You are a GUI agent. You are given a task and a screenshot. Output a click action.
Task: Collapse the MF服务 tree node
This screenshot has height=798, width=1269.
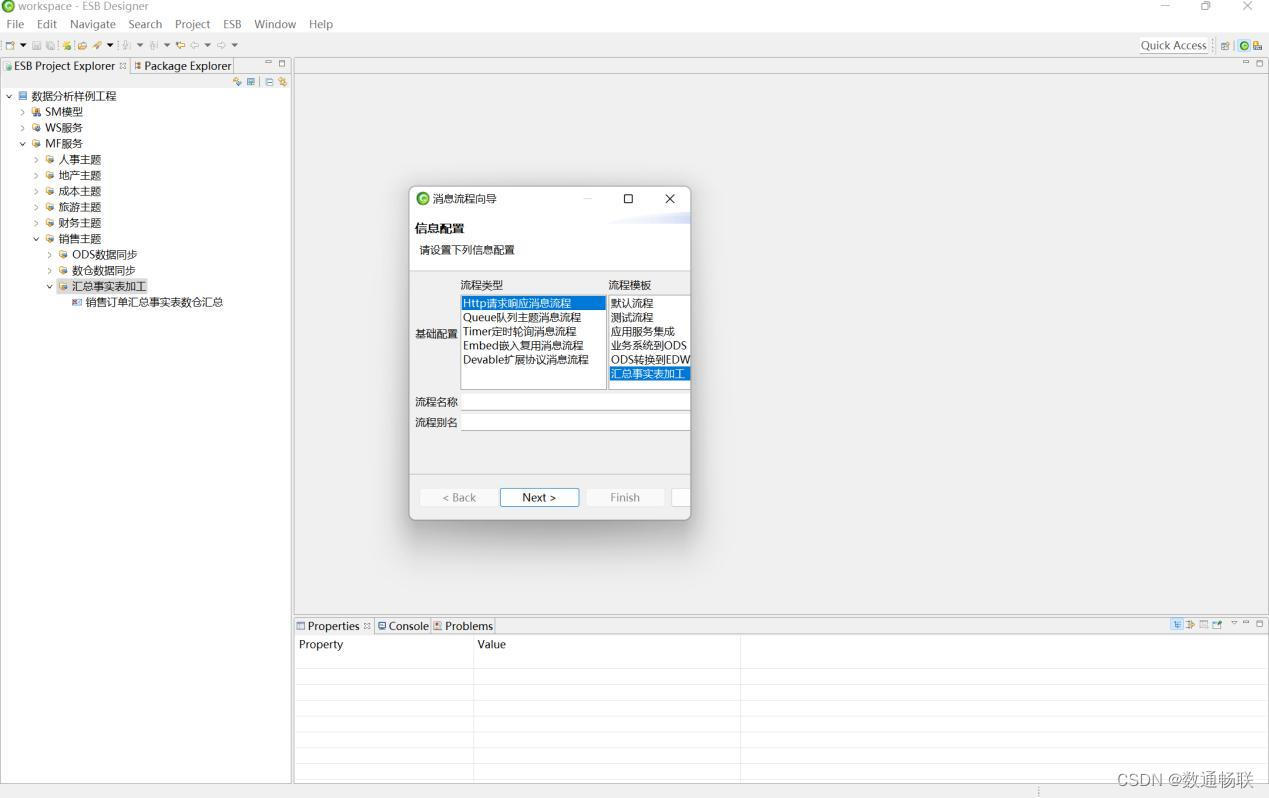[x=22, y=144]
